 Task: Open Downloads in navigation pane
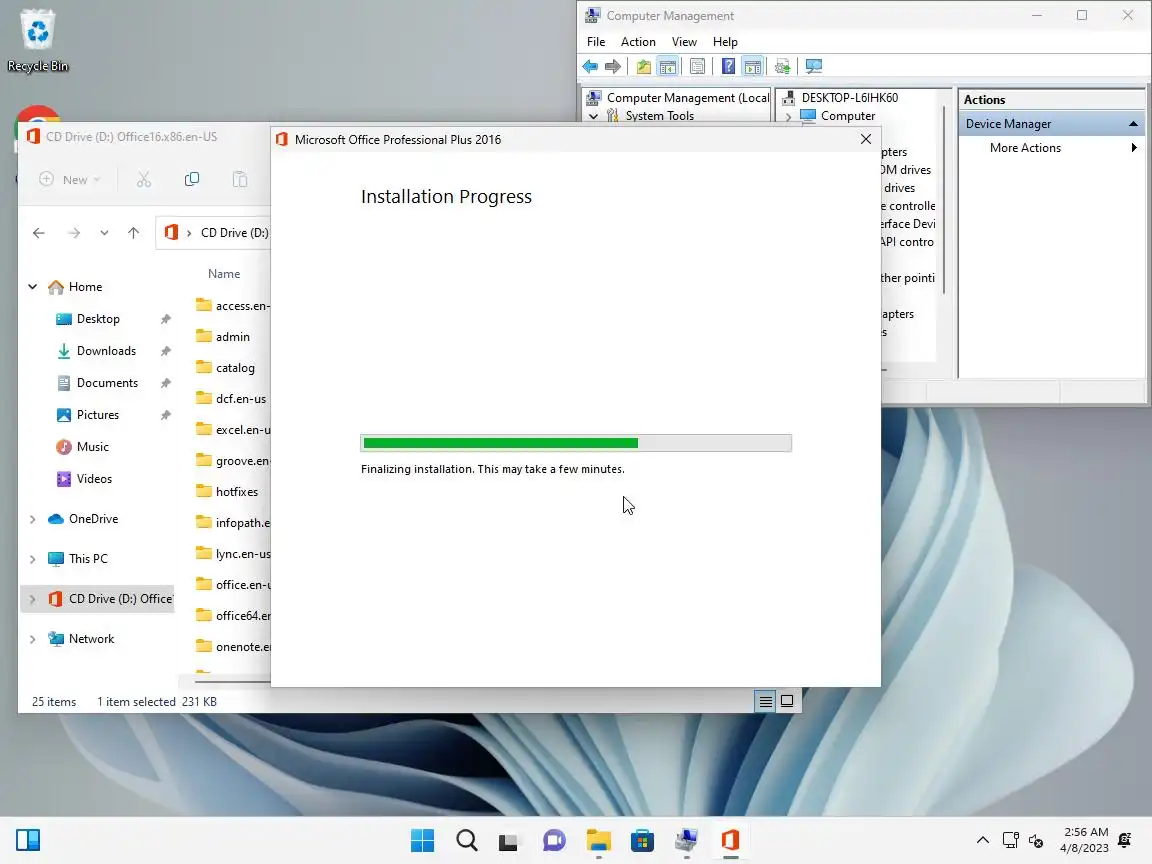[x=107, y=351]
